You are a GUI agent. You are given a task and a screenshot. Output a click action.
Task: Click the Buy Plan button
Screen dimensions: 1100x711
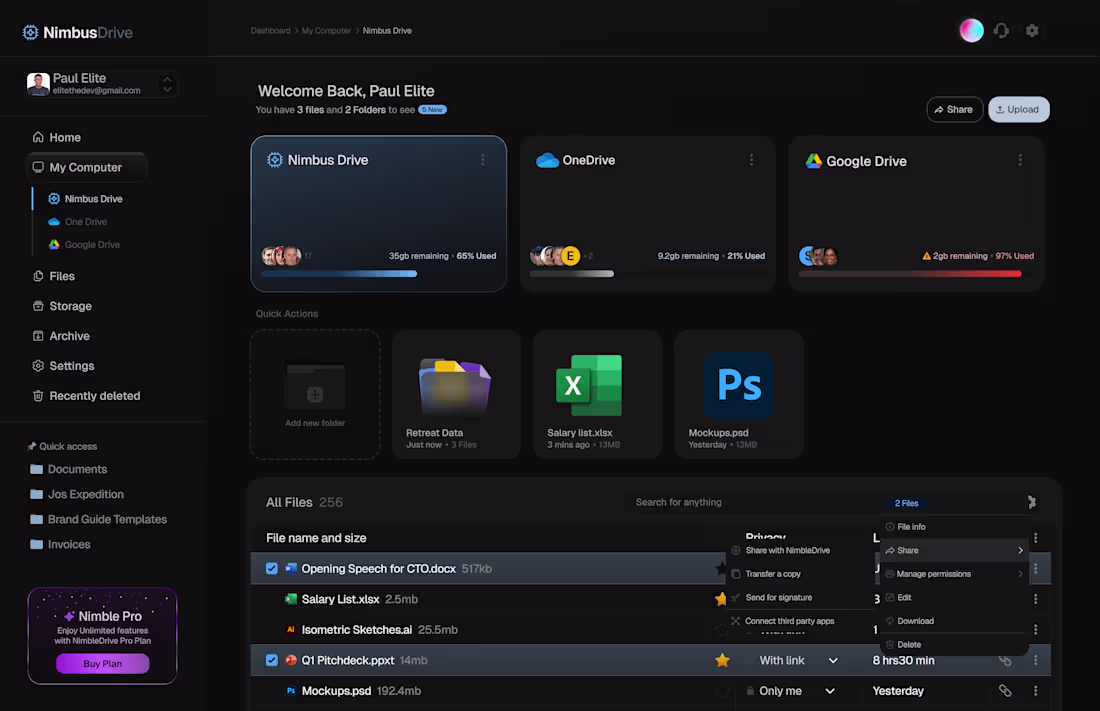click(102, 663)
